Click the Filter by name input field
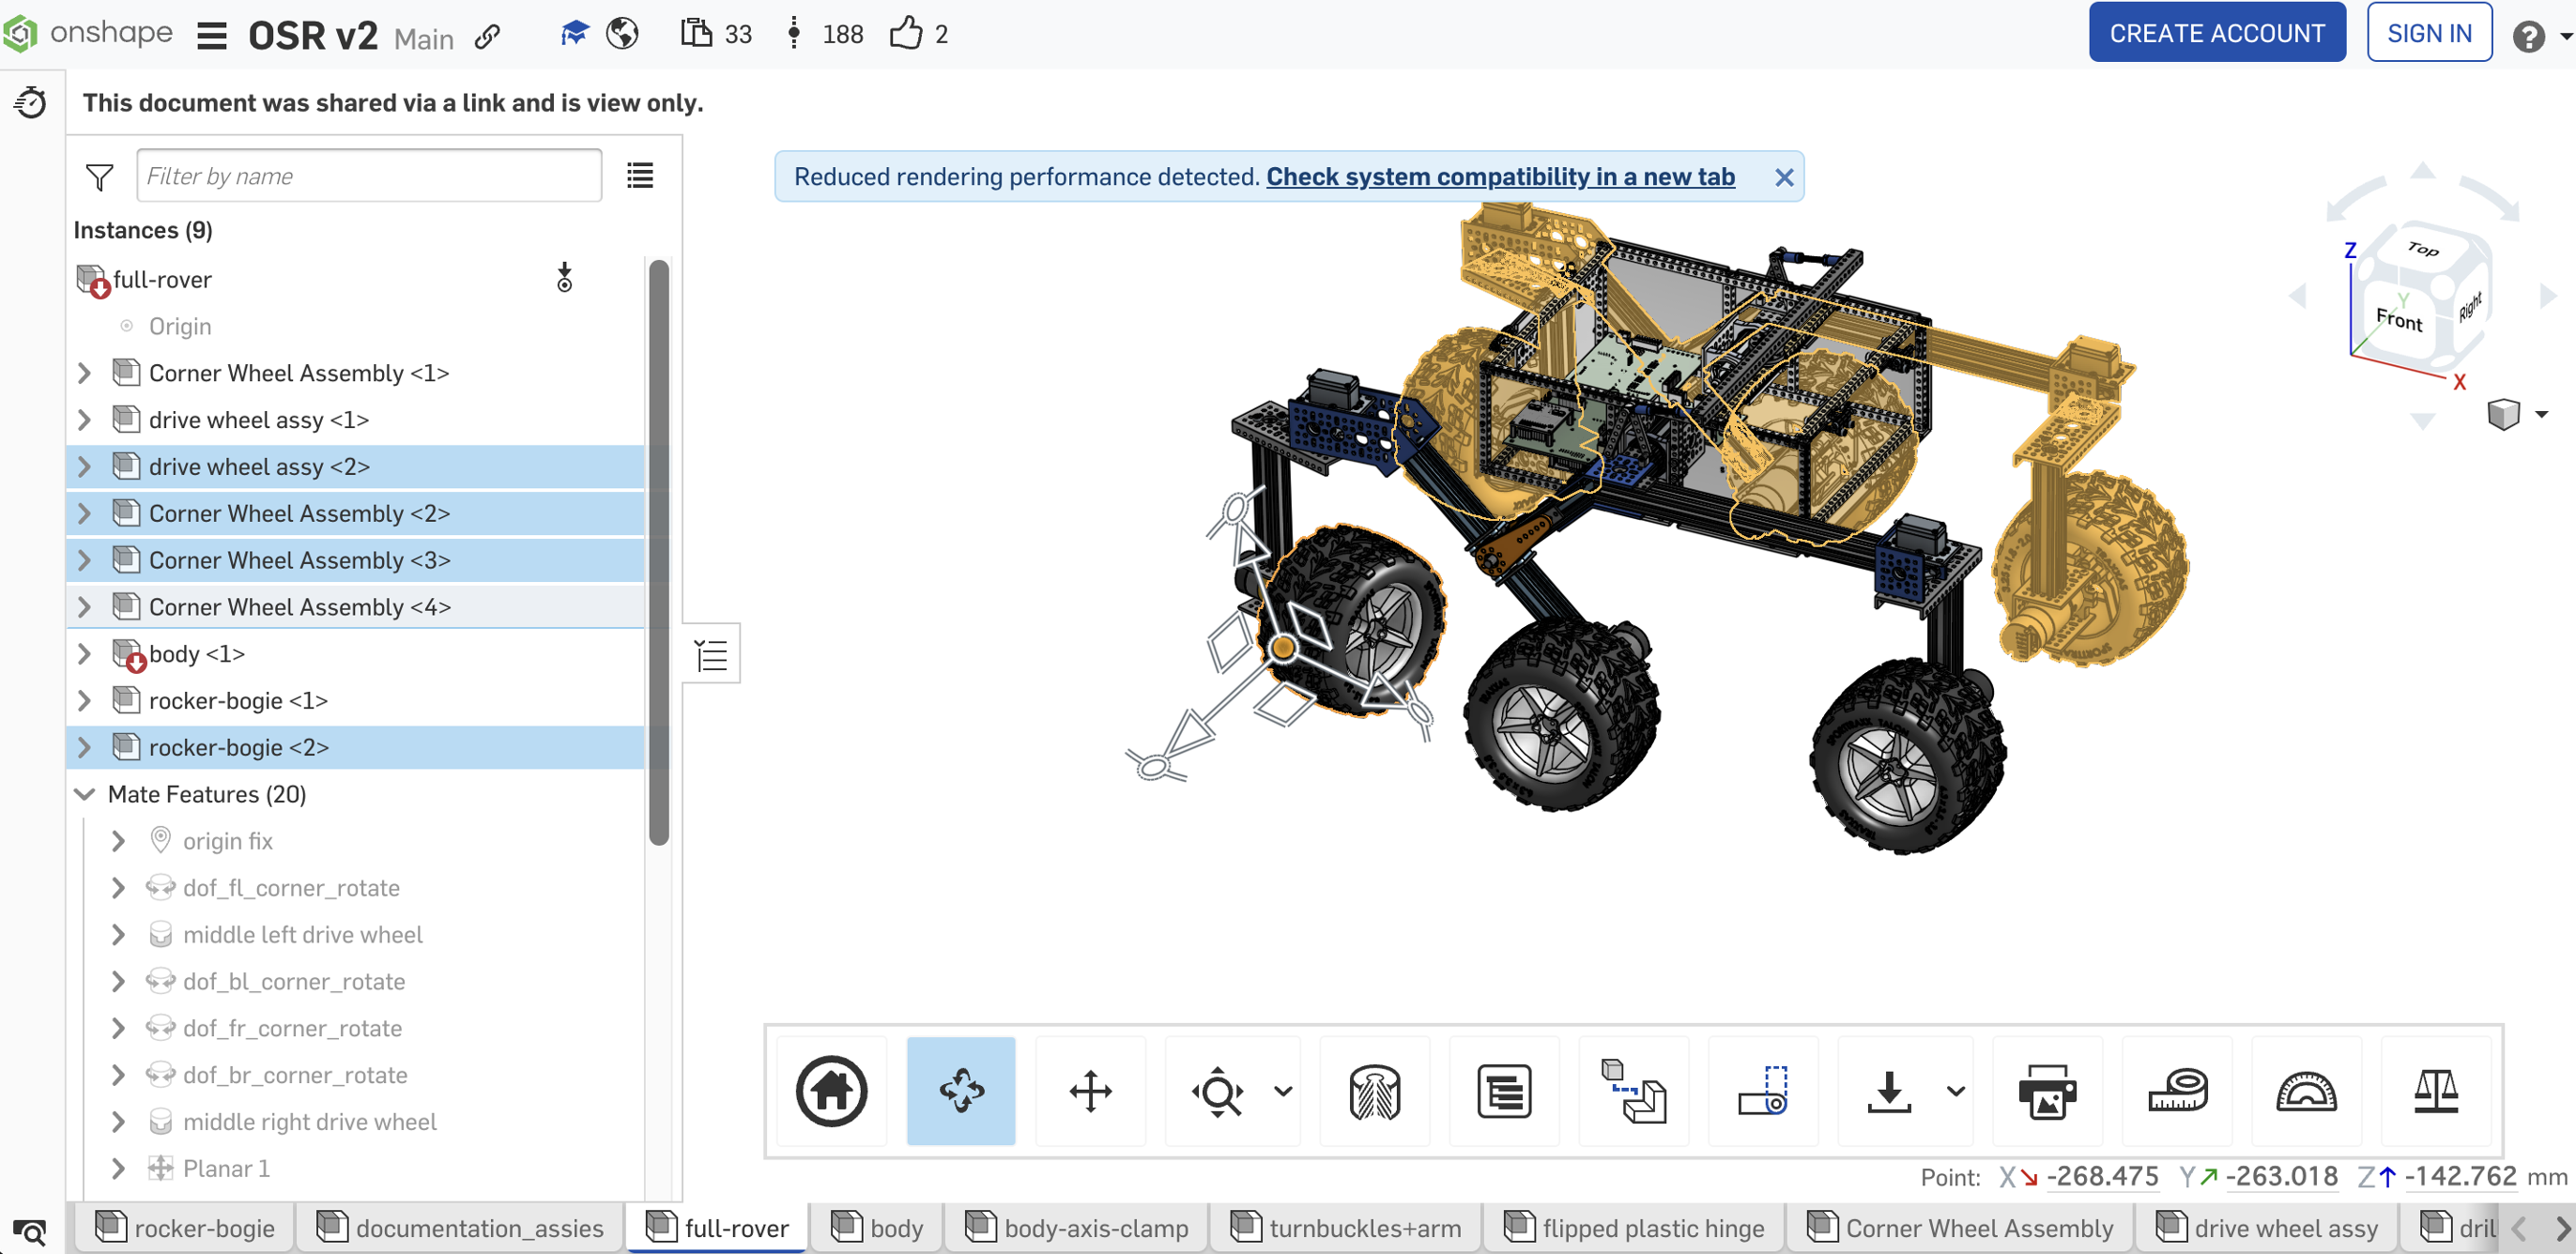2576x1254 pixels. 369,176
